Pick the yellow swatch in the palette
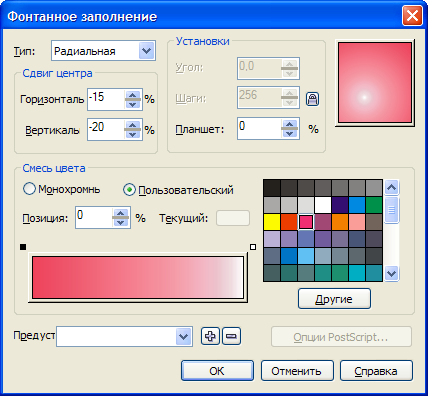The width and height of the screenshot is (428, 396). [272, 222]
